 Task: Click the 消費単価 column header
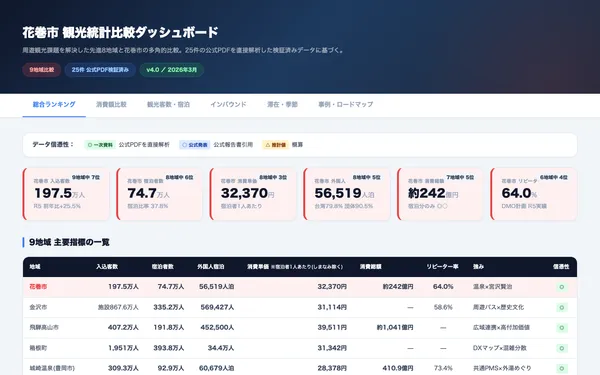[x=295, y=267]
